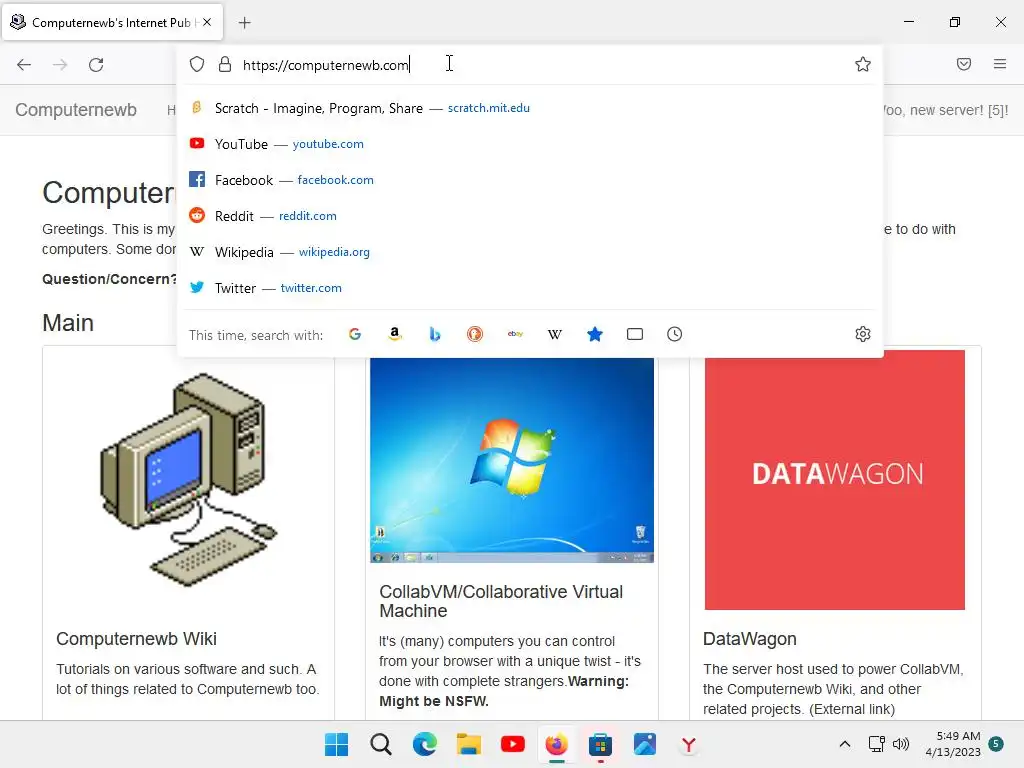Open the retro computer Wiki image
The image size is (1024, 768).
pos(189,480)
